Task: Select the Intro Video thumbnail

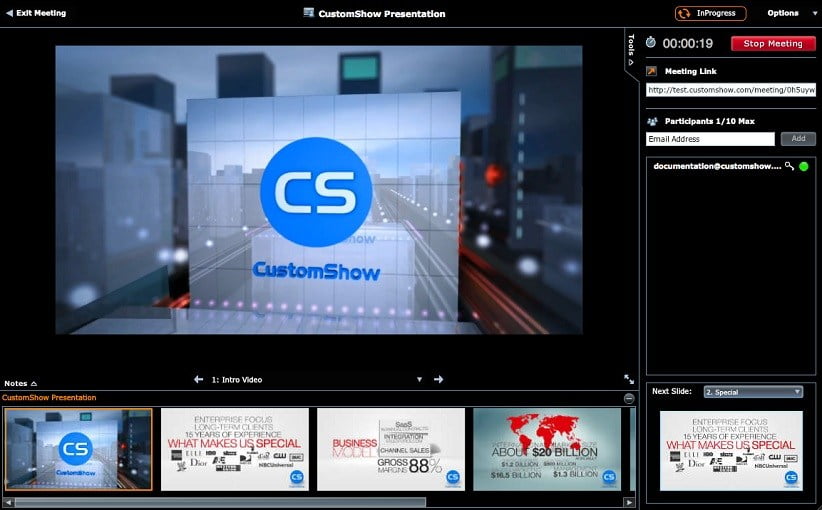Action: (x=79, y=449)
